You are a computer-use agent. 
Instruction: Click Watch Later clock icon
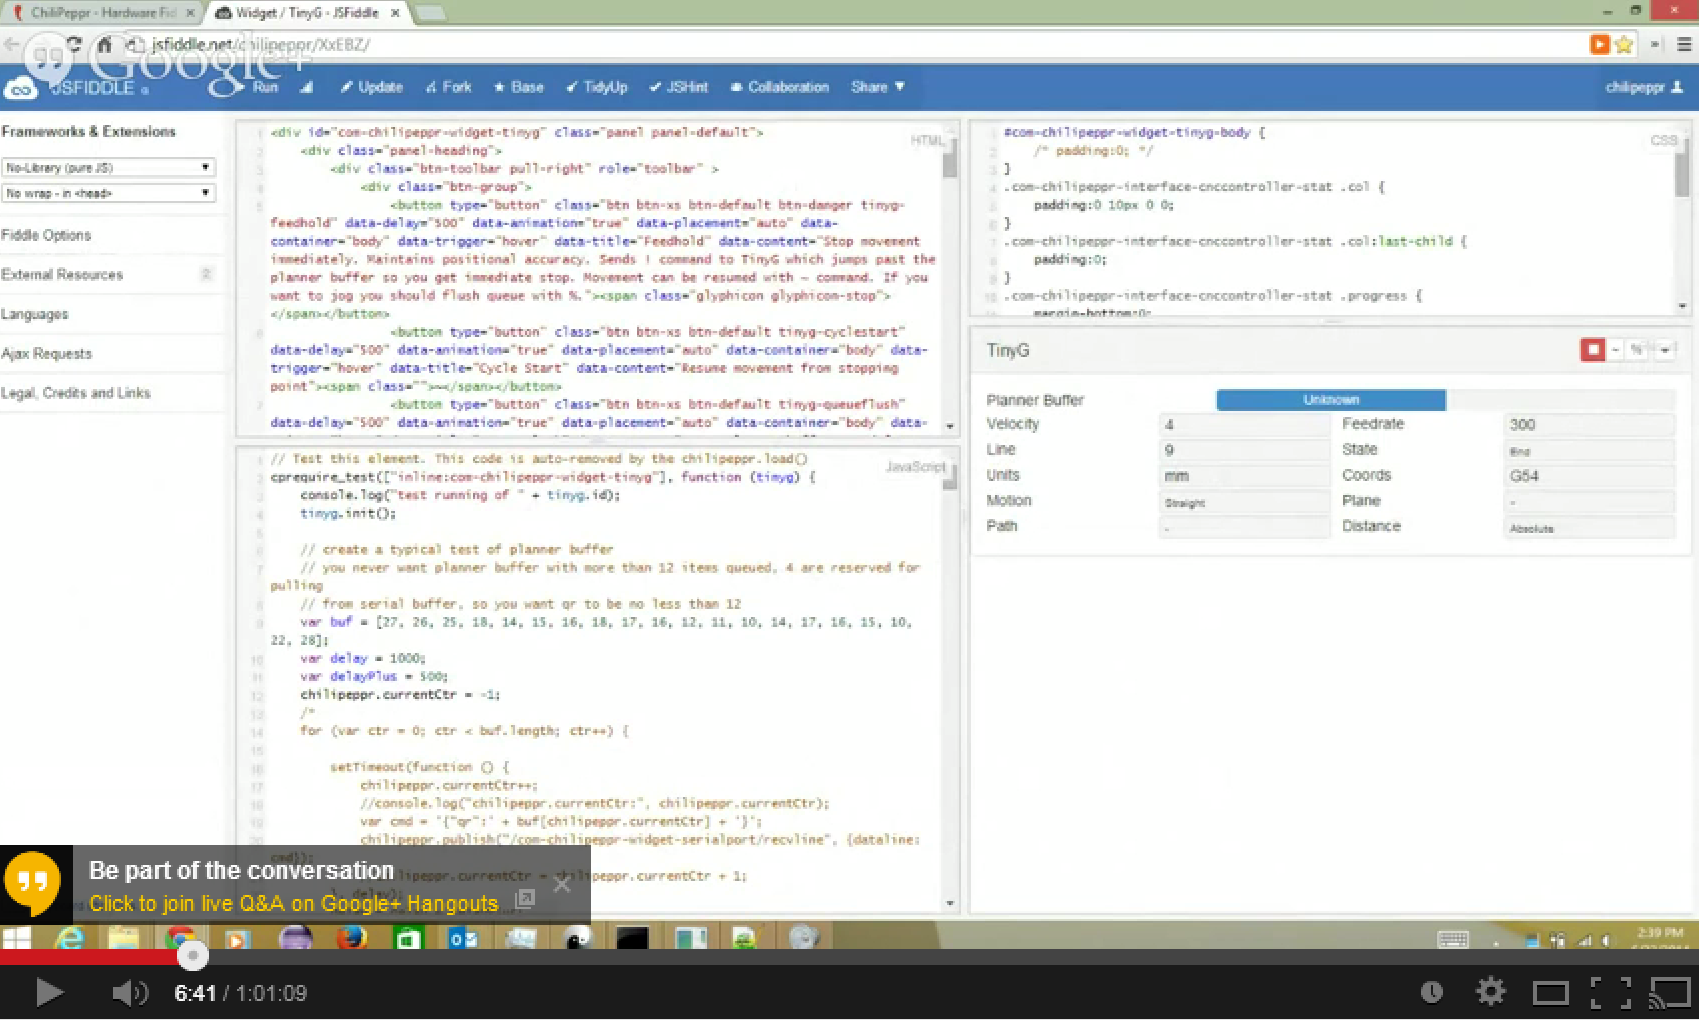click(1432, 992)
